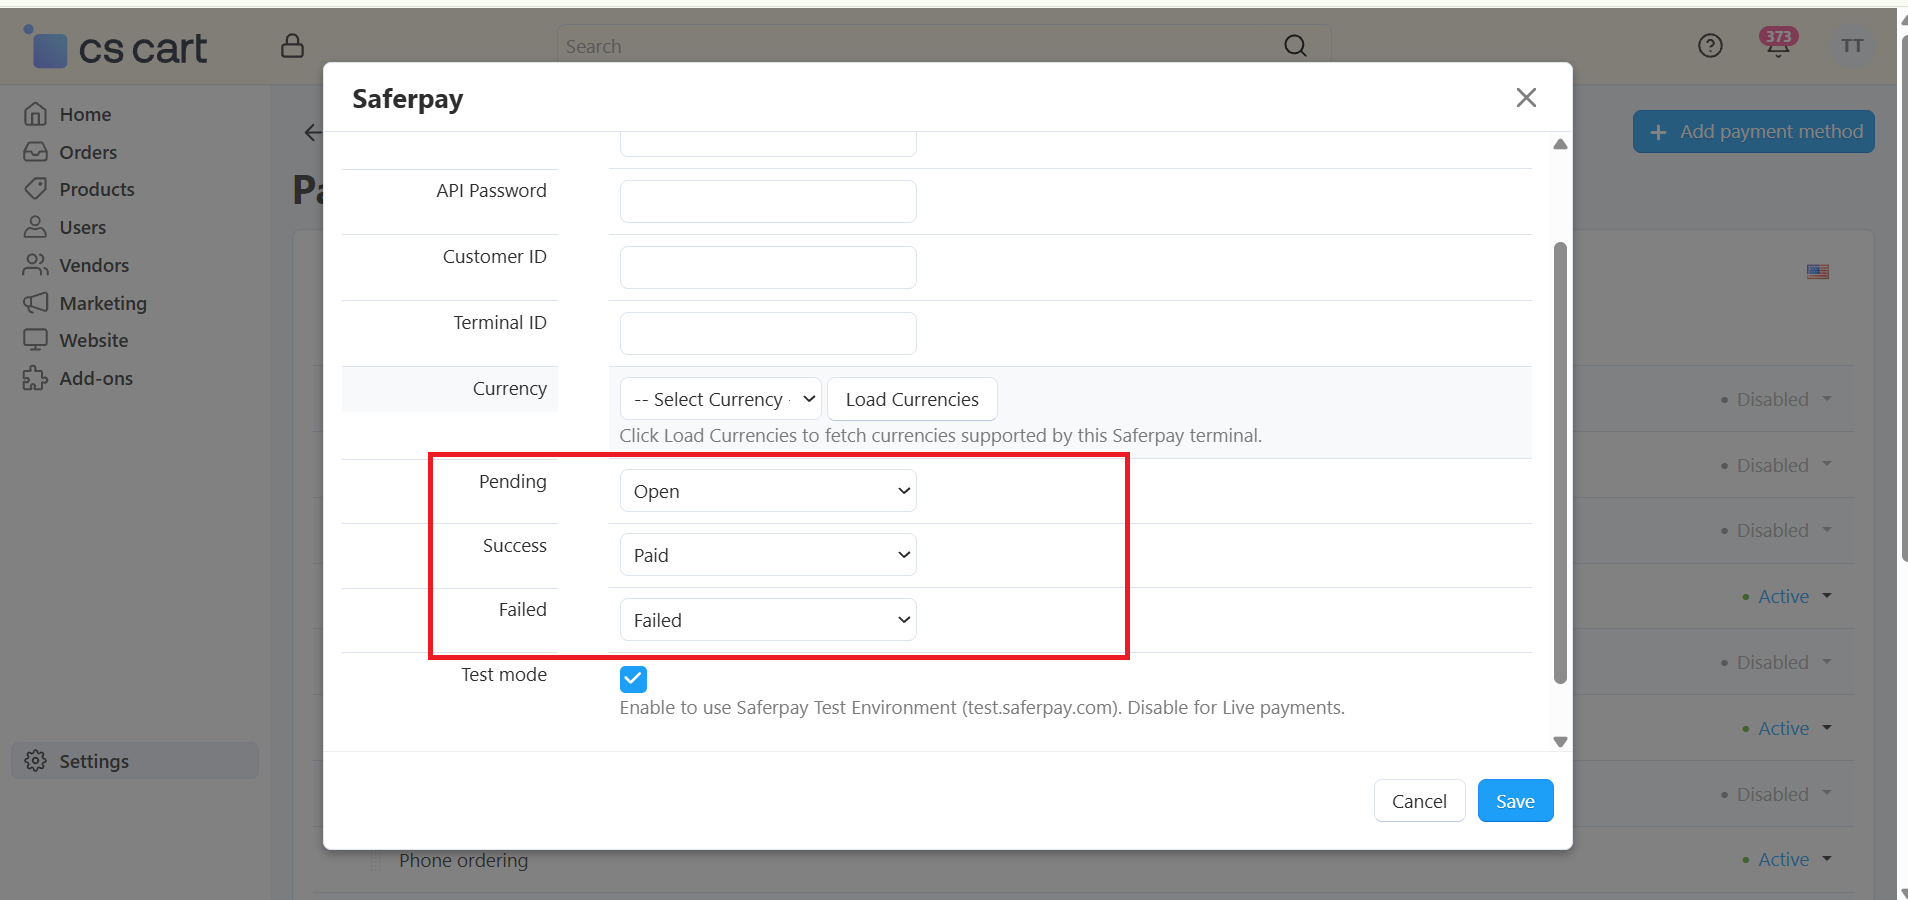1908x900 pixels.
Task: Click the CS-Cart logo
Action: (x=116, y=47)
